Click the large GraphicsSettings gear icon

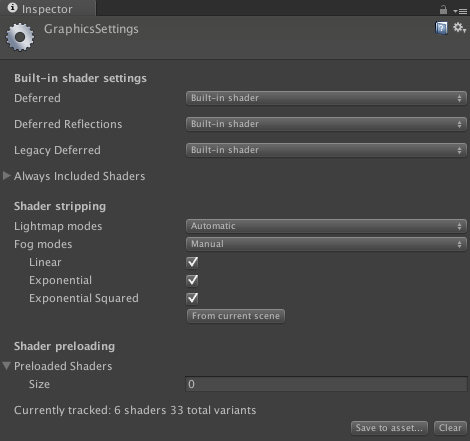click(20, 37)
